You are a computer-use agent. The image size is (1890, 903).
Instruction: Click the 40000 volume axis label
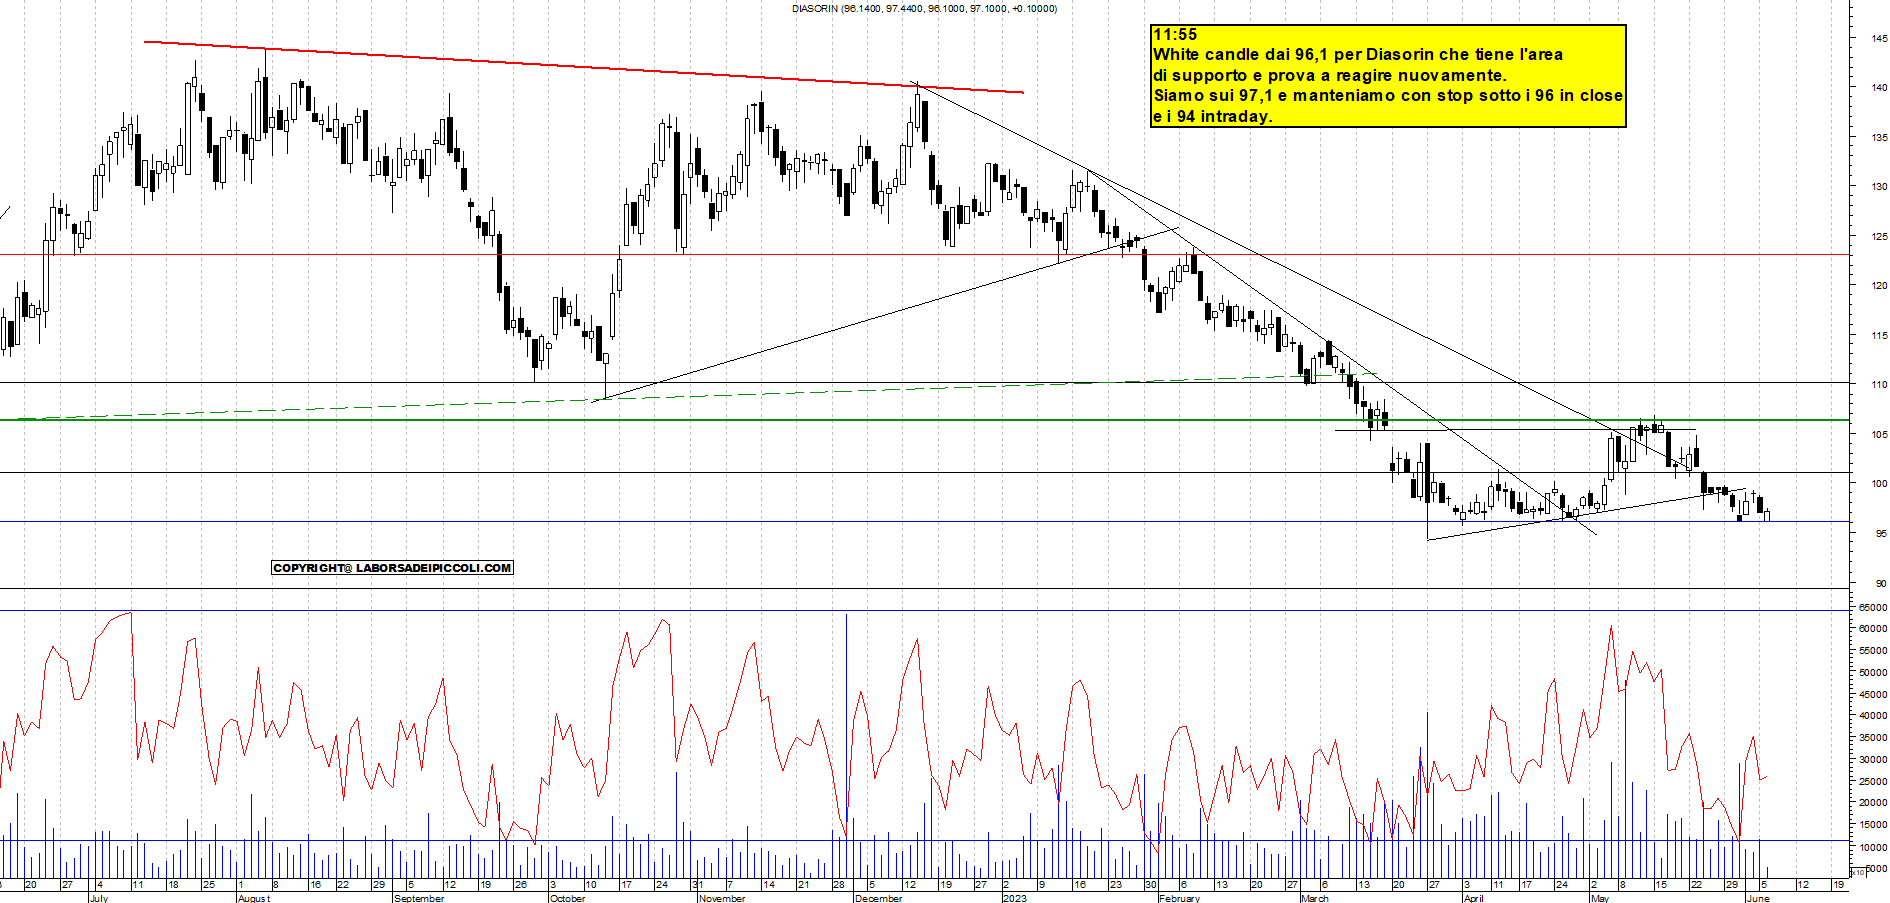(1873, 716)
